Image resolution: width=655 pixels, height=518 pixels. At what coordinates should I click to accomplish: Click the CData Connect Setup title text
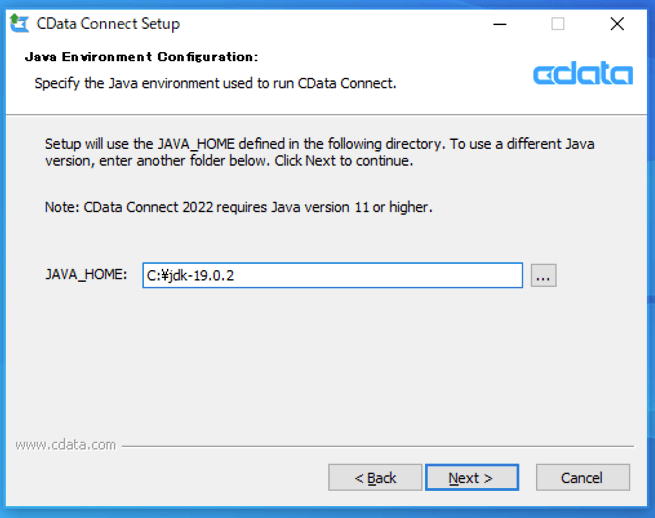coord(108,24)
